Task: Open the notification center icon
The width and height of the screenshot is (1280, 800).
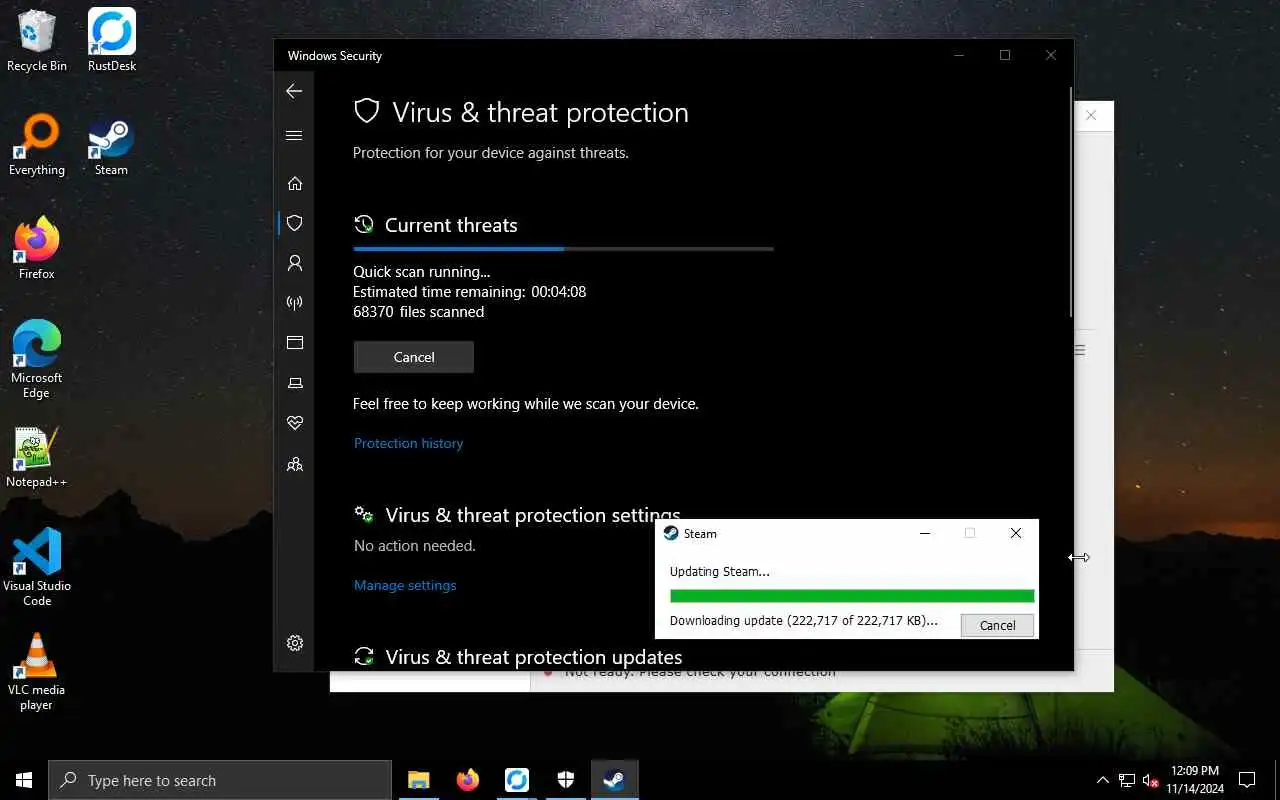Action: tap(1247, 780)
